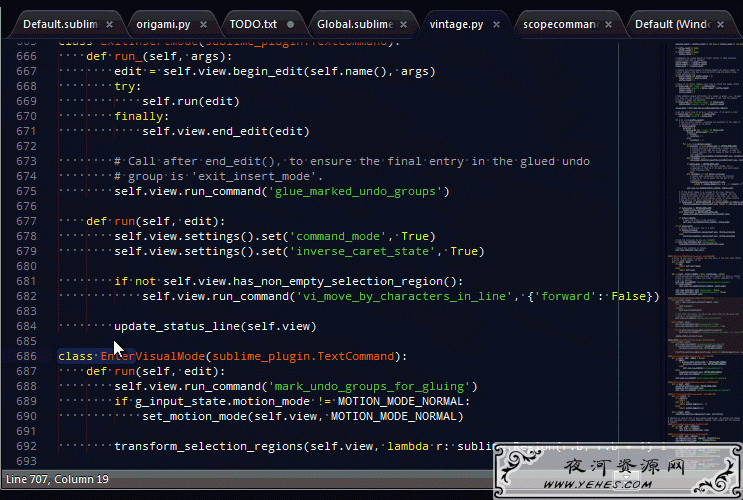Click on 'glue_marked_undo_groups' string
Screen dimensions: 743x500
(355, 191)
